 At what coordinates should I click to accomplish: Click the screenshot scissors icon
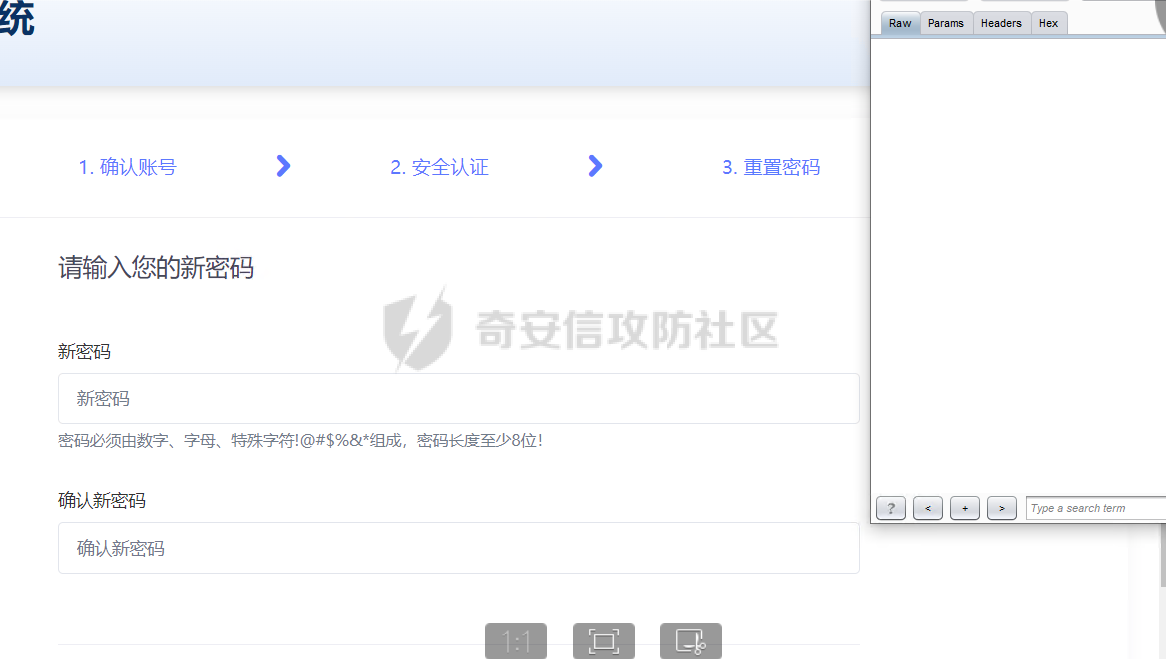coord(690,641)
